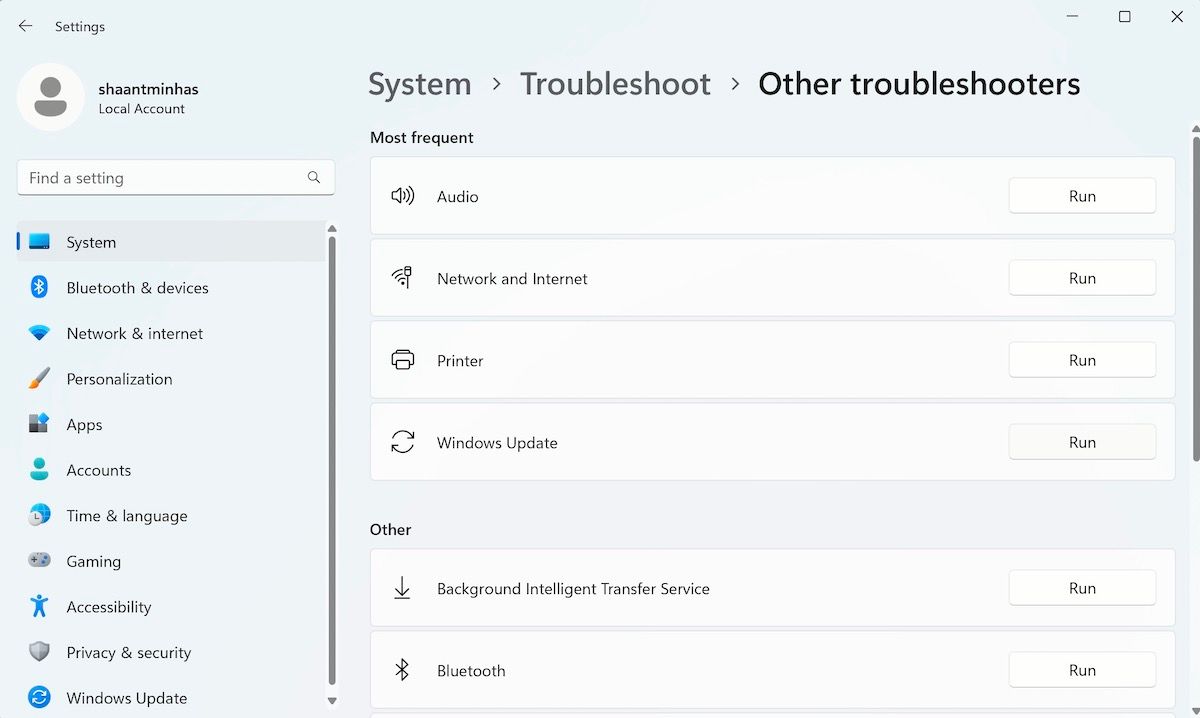Screen dimensions: 1200x718
Task: Click the back arrow in Settings title bar
Action: [x=25, y=26]
